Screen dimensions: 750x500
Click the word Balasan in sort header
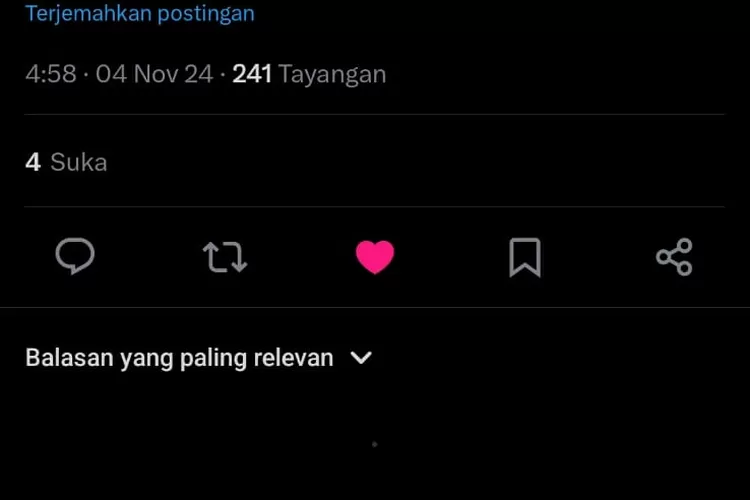point(69,357)
